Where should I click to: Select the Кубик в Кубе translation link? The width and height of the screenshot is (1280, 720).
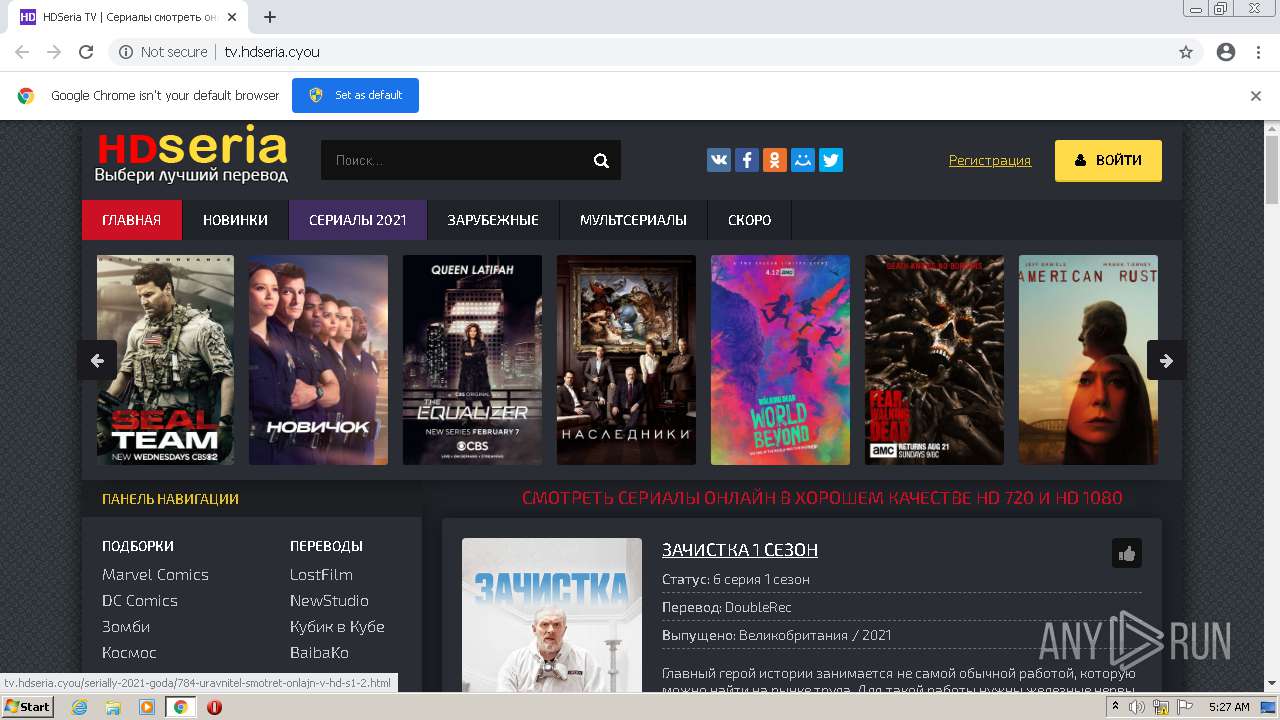[337, 627]
